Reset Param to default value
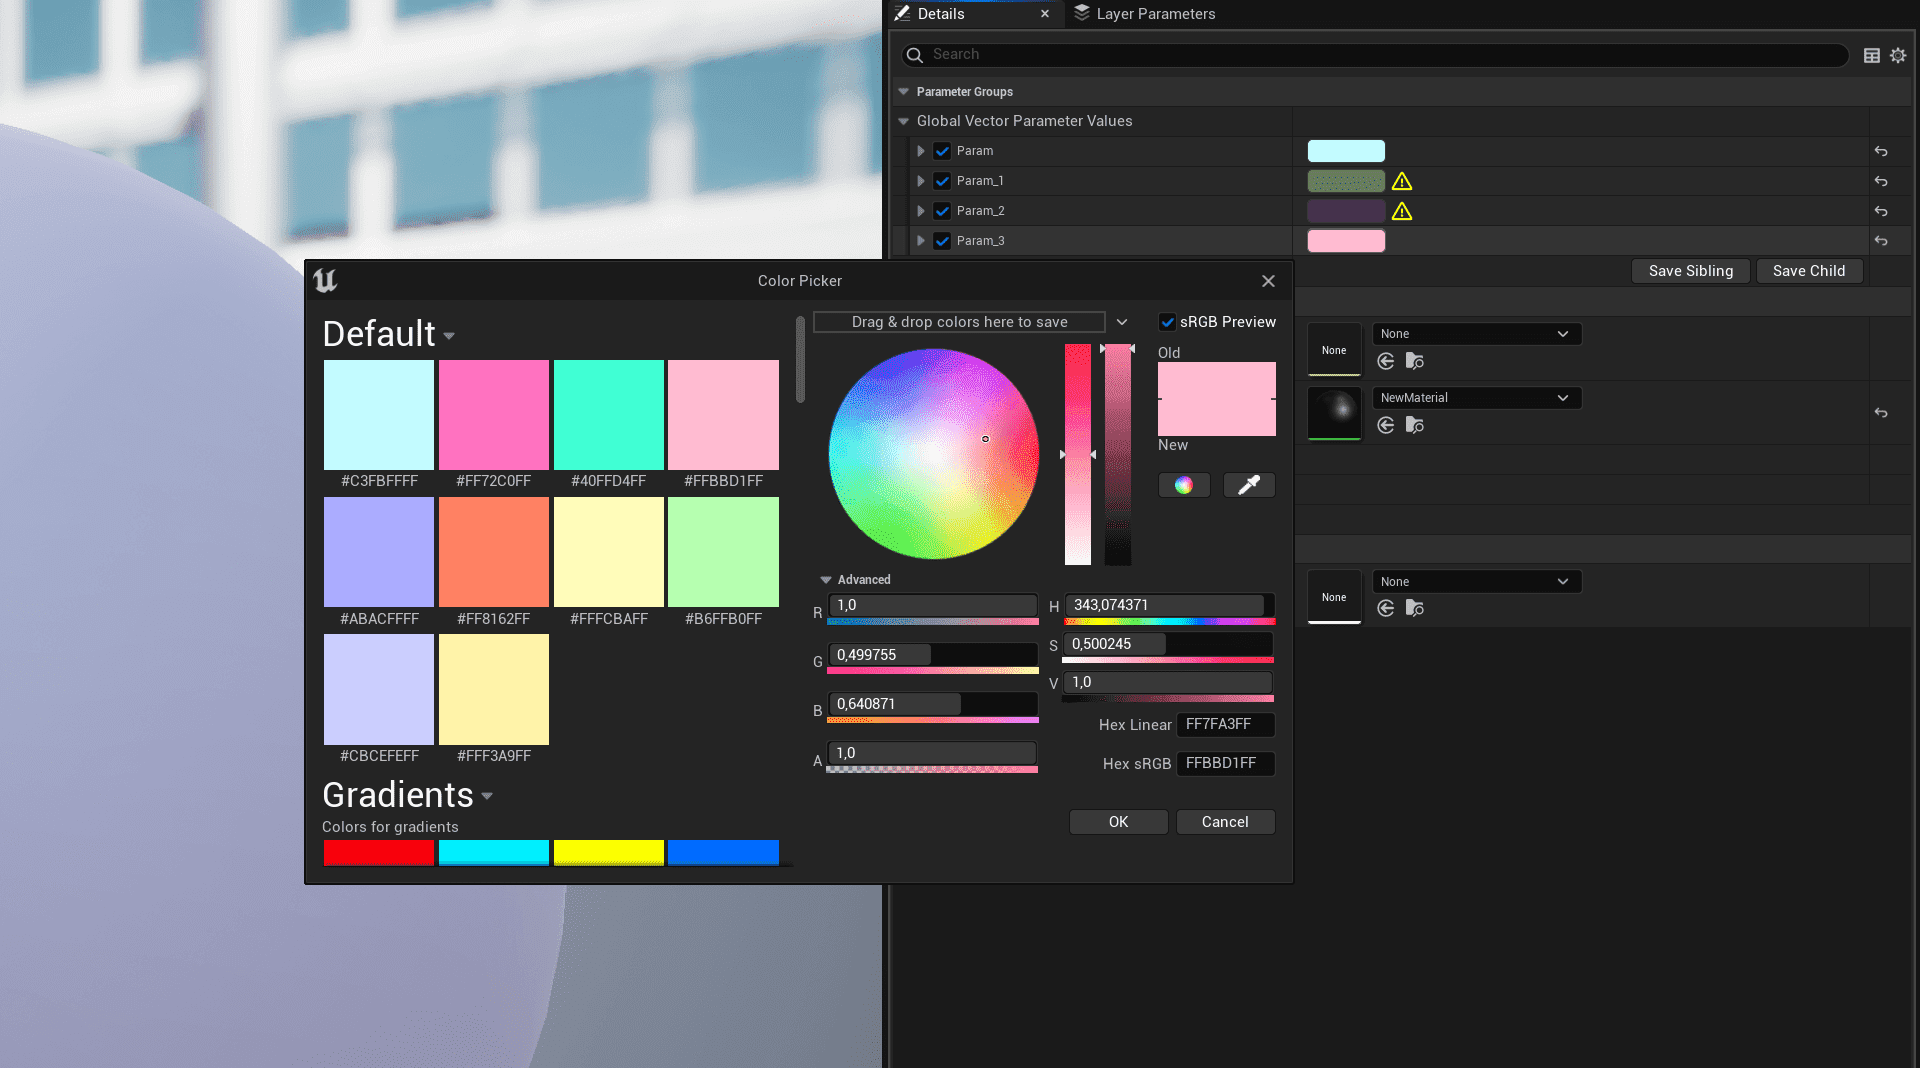Viewport: 1920px width, 1068px height. [1881, 151]
